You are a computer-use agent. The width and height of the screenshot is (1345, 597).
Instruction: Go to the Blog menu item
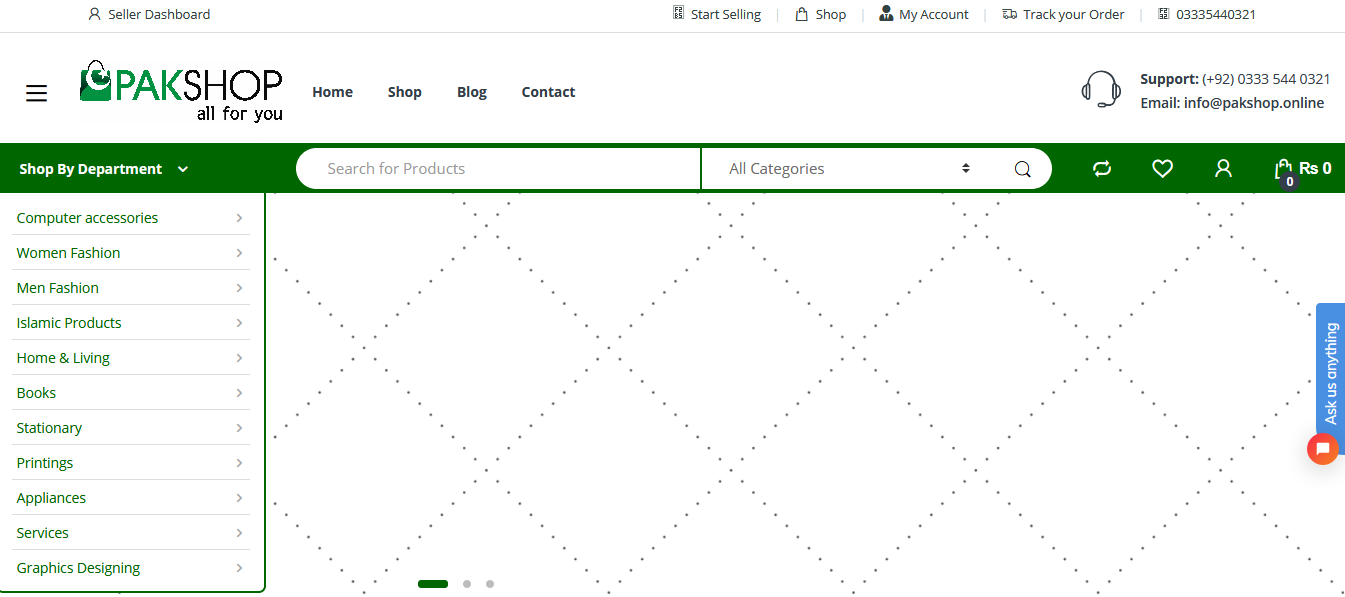pyautogui.click(x=472, y=92)
